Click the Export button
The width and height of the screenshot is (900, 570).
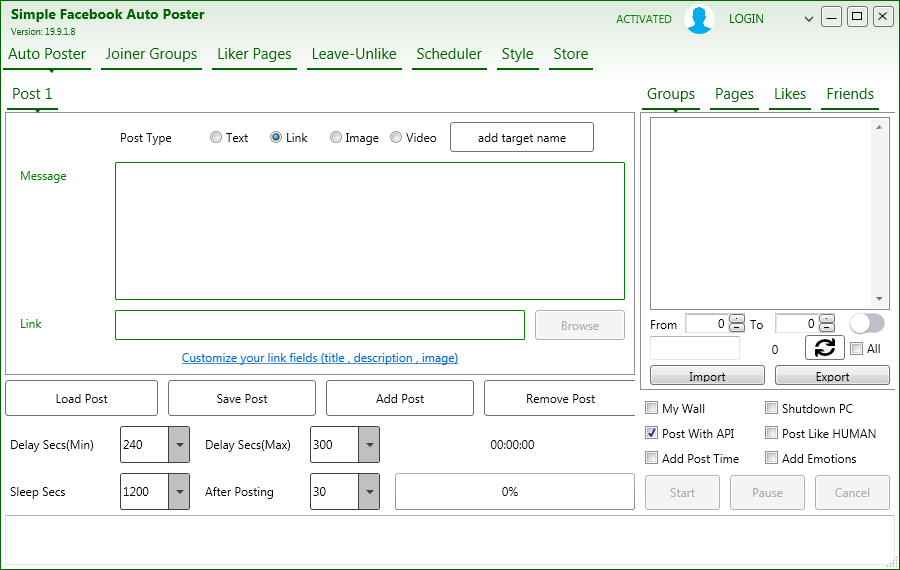[832, 376]
